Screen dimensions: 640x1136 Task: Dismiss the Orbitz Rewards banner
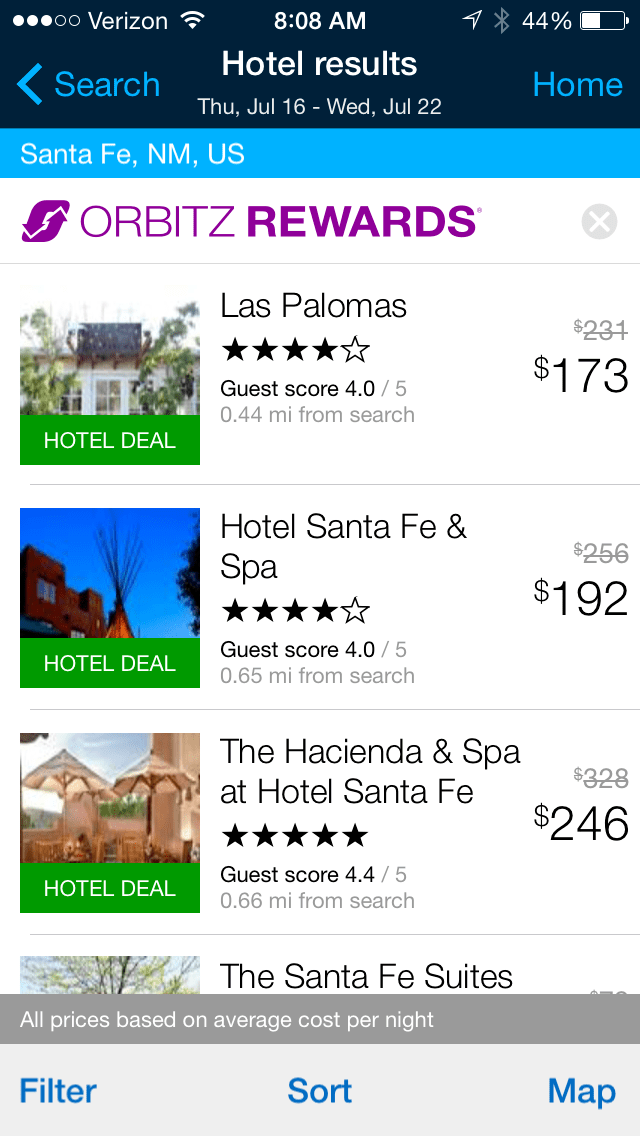tap(599, 221)
